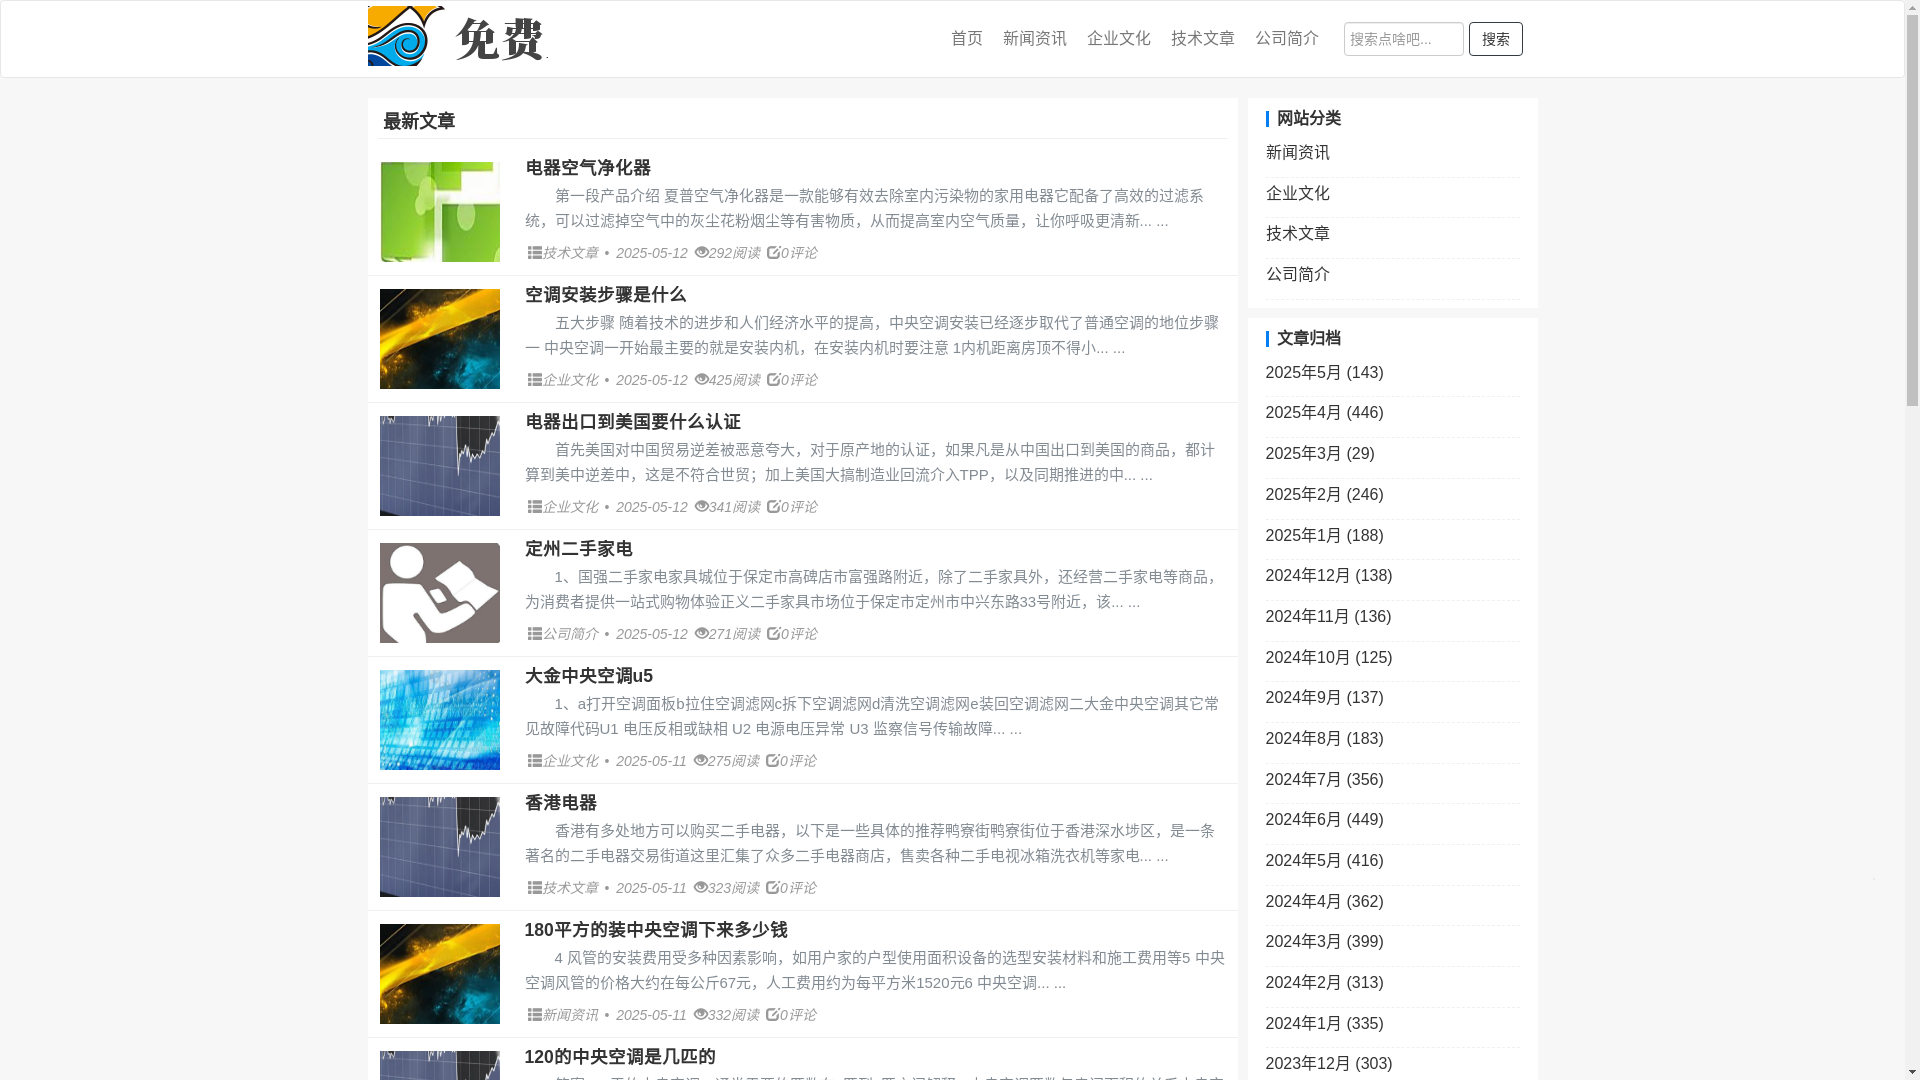1920x1080 pixels.
Task: Open the article 空调安装步骤是什么
Action: coord(605,295)
